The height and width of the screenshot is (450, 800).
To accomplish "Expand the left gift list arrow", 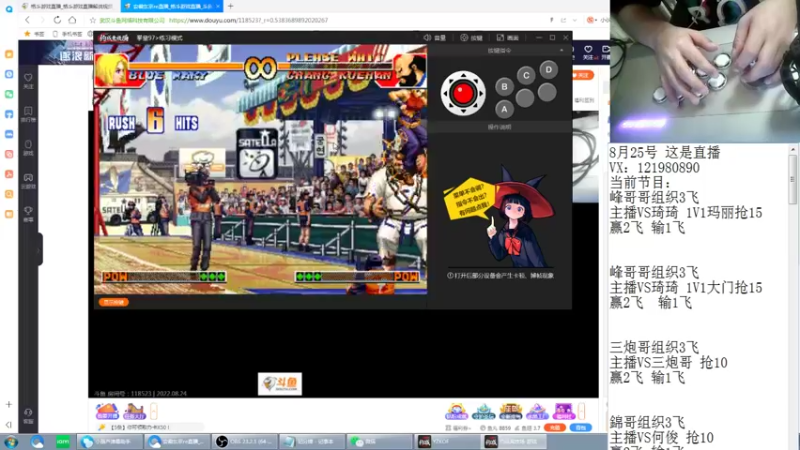I will click(154, 411).
